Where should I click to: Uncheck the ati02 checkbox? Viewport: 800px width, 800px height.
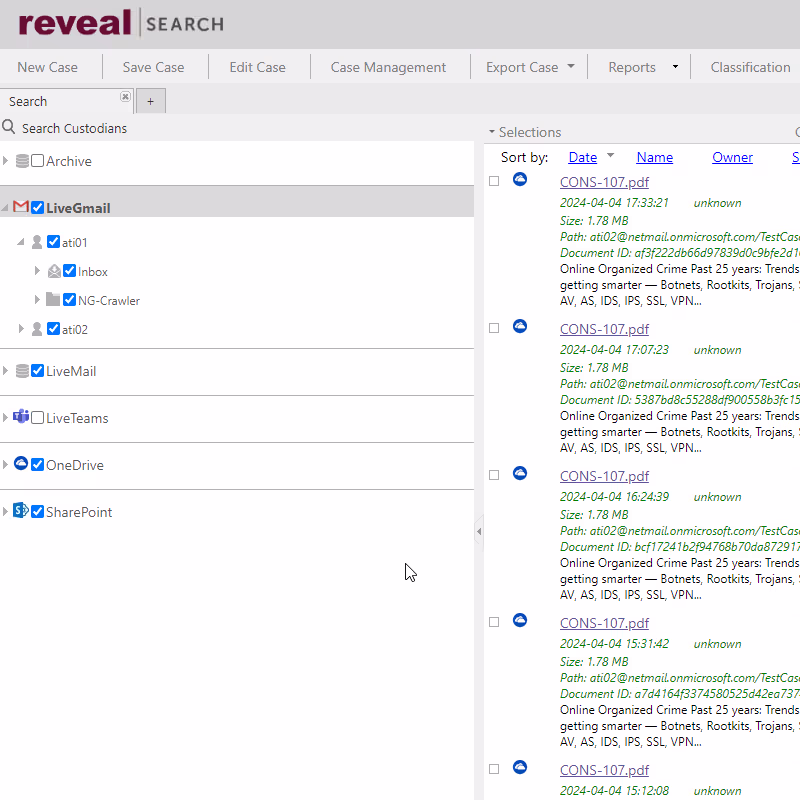click(53, 329)
